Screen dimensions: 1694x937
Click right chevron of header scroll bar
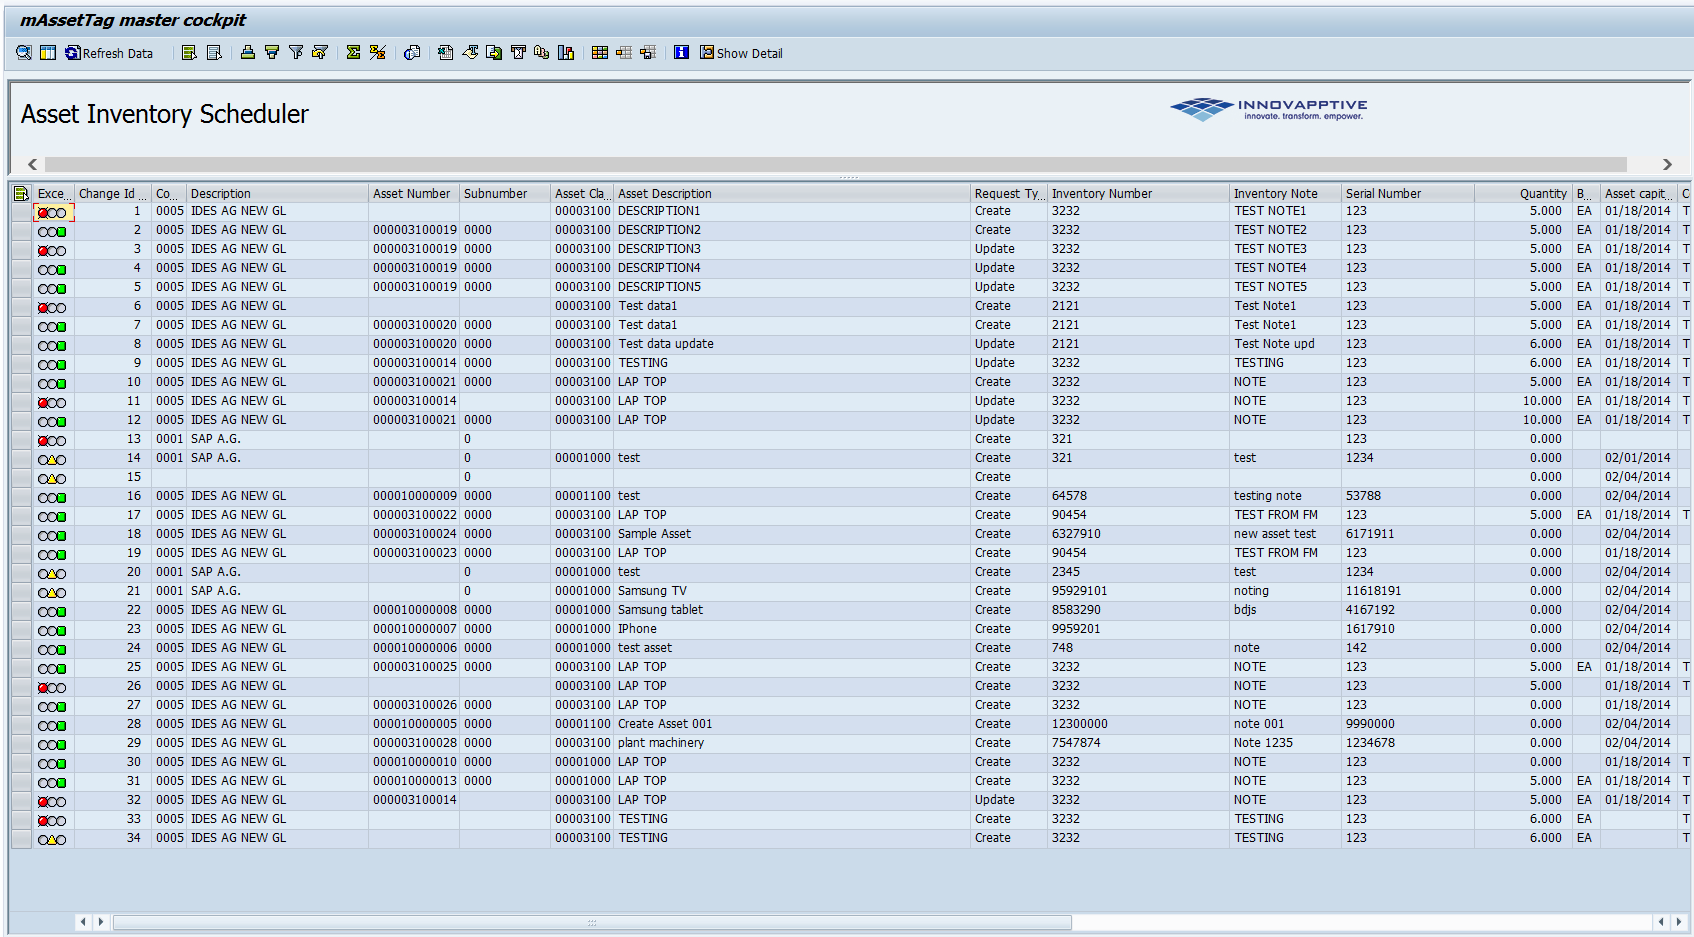[1667, 164]
